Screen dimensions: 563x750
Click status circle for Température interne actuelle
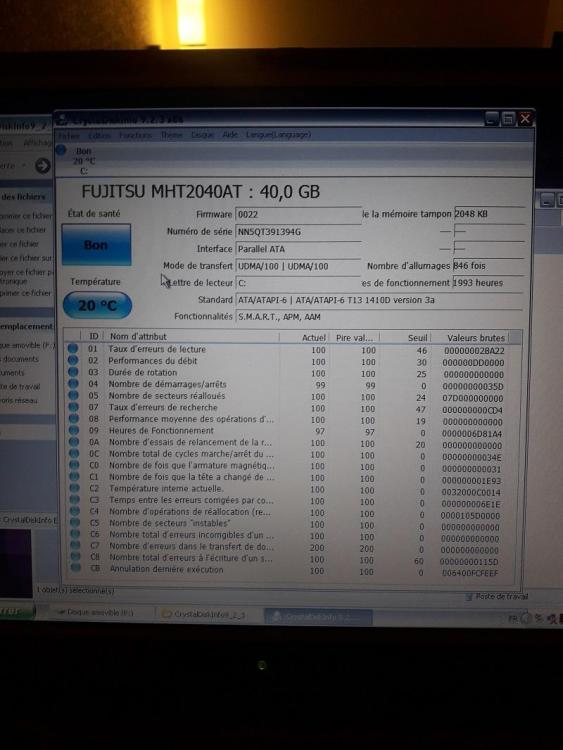click(74, 488)
